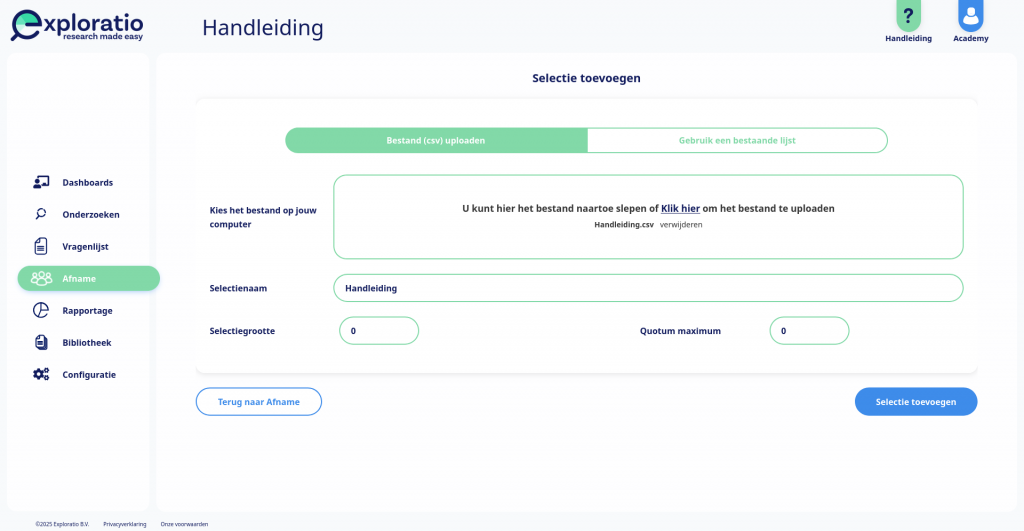This screenshot has height=531, width=1024.
Task: Click the Bibliotheek book icon
Action: point(41,342)
